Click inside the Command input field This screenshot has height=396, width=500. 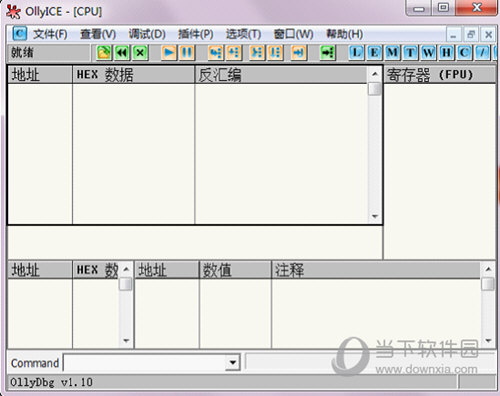click(145, 362)
